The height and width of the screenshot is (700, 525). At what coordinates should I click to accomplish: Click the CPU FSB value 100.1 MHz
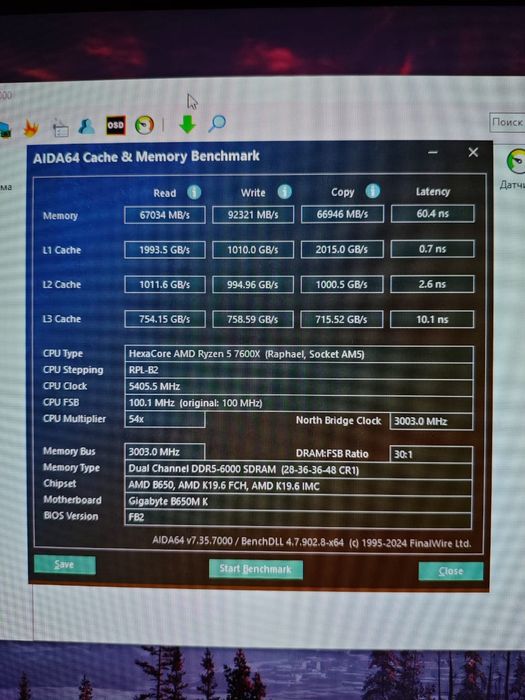[299, 403]
